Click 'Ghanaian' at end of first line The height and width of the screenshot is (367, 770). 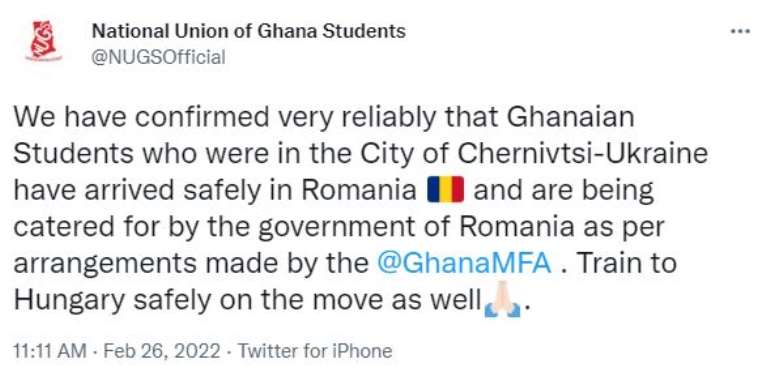570,117
